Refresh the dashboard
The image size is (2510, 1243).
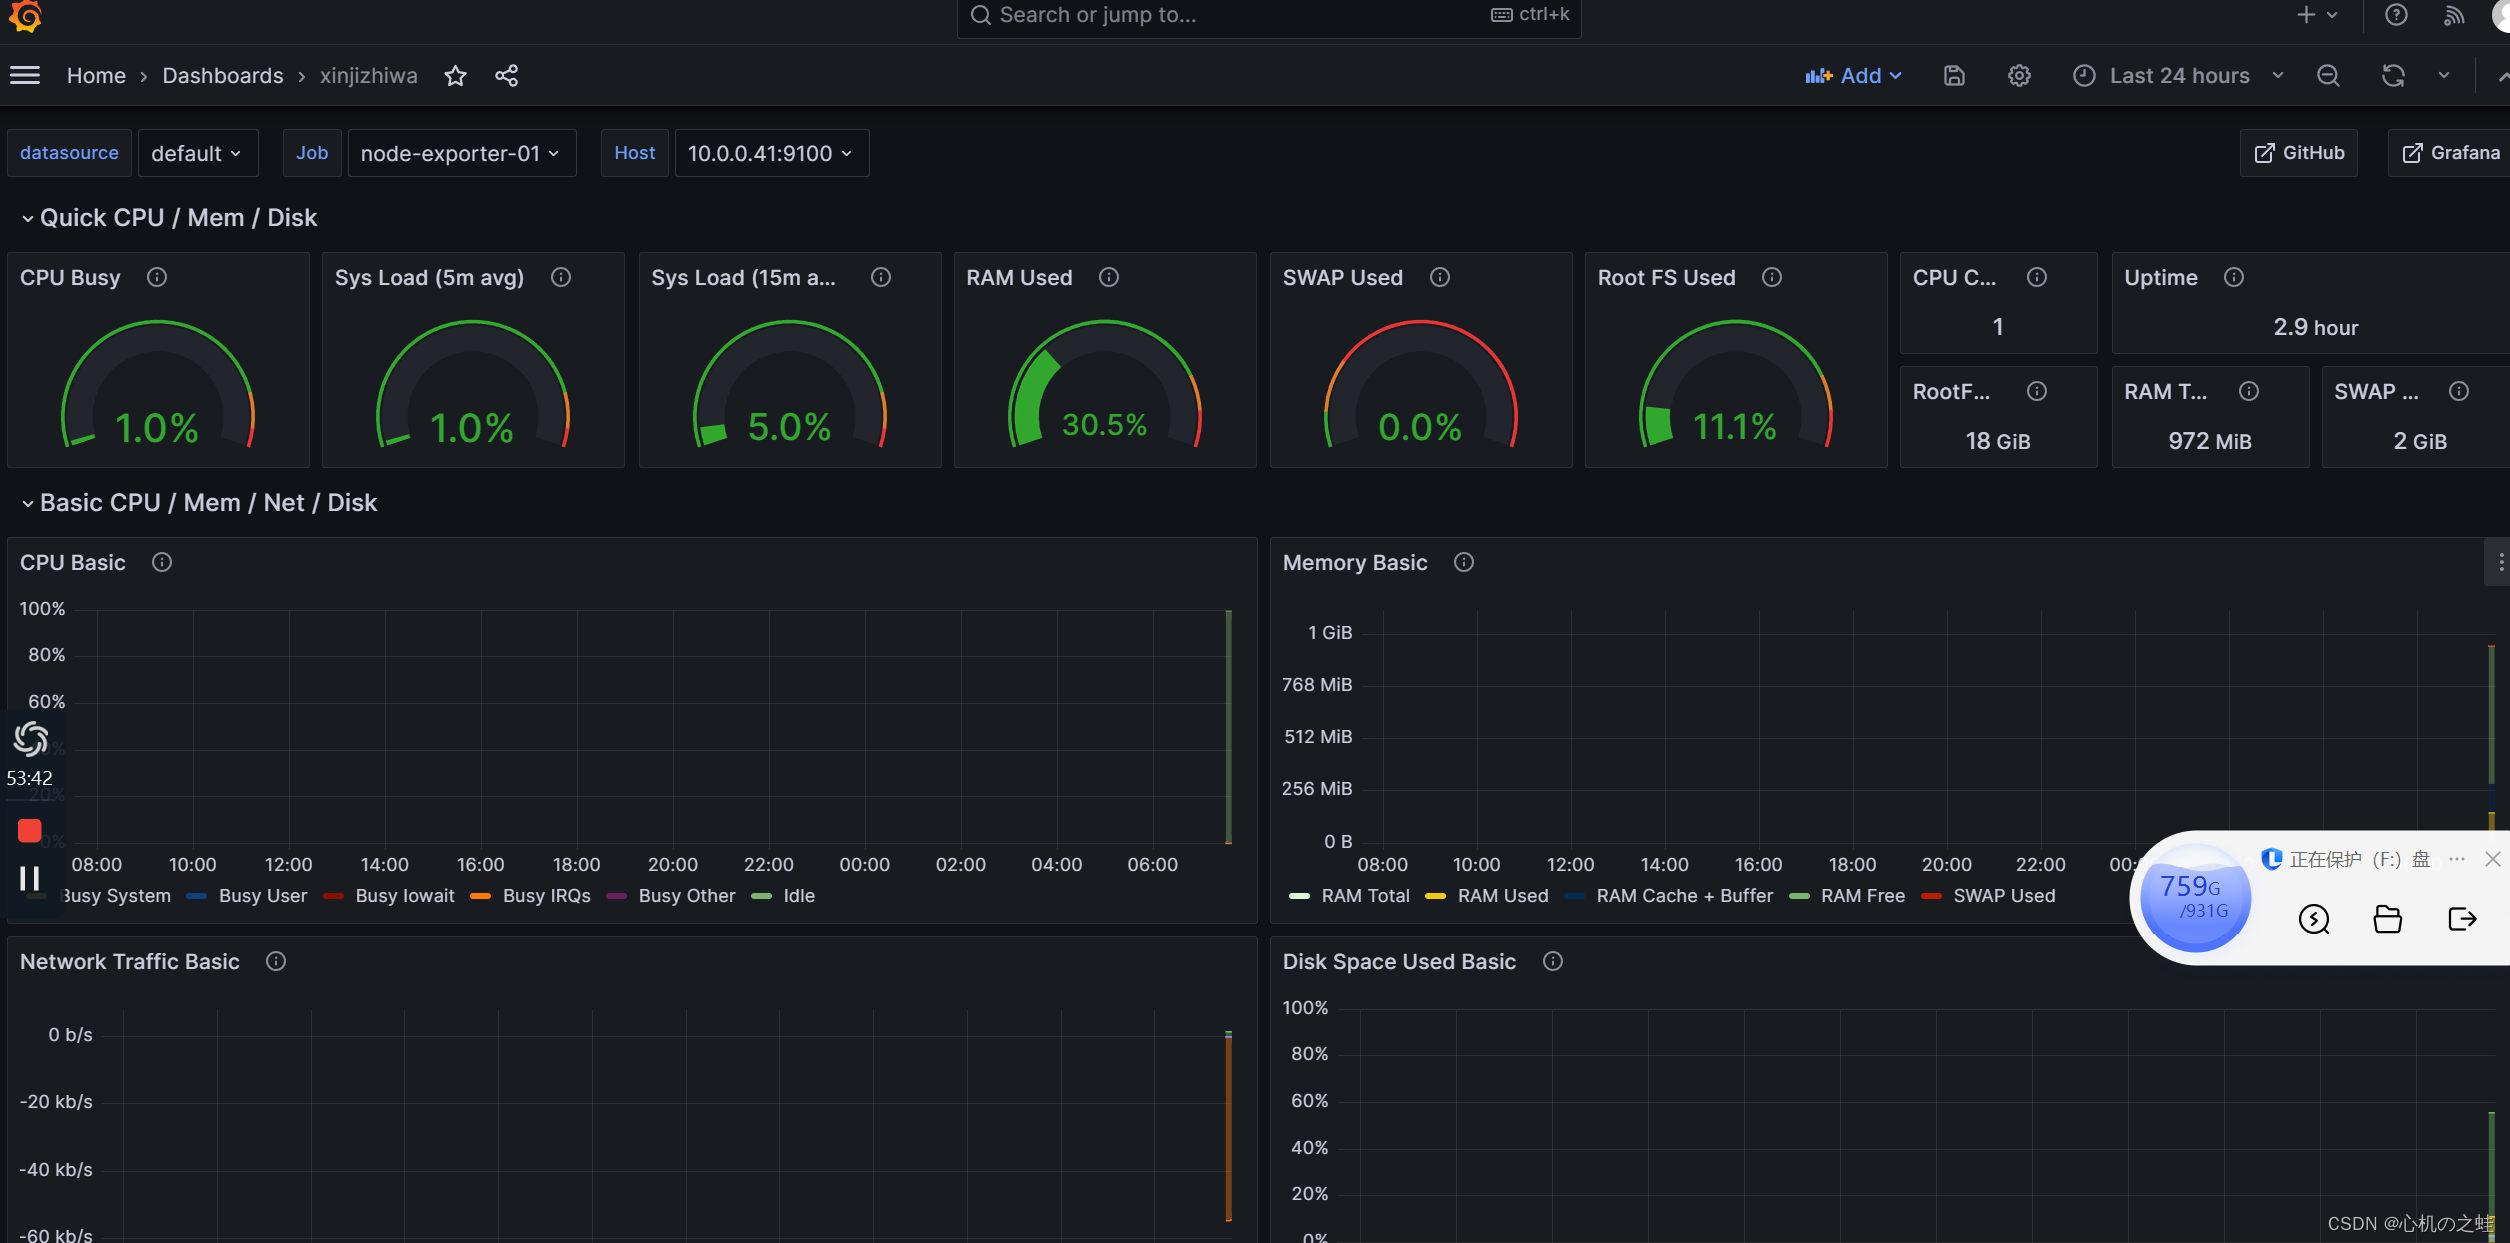pyautogui.click(x=2393, y=76)
